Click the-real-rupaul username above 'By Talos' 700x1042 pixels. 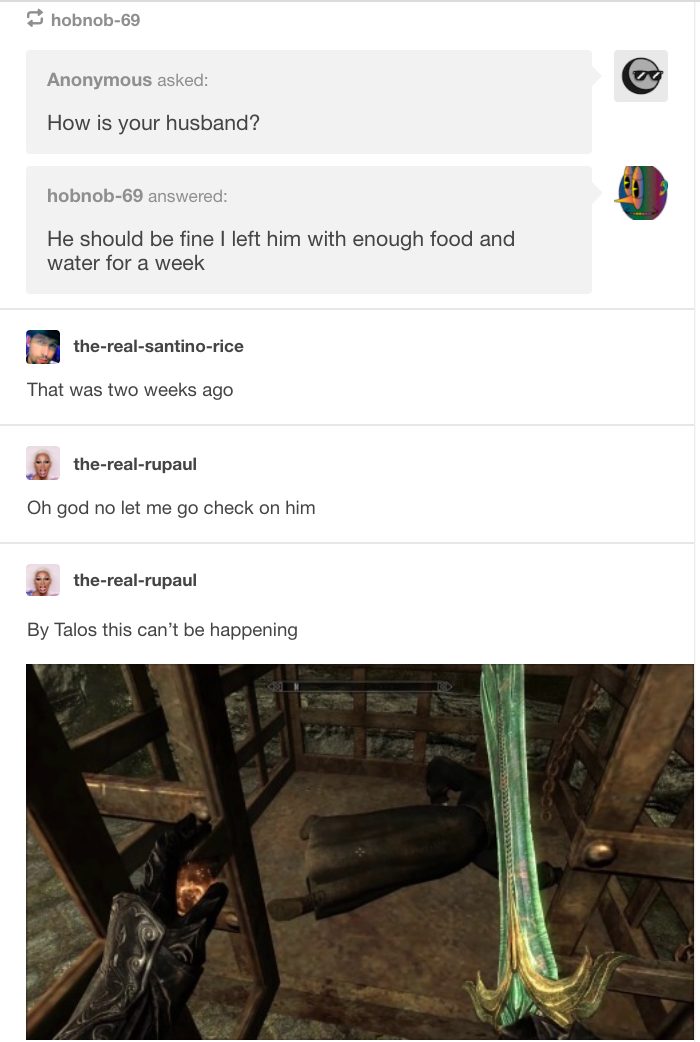[135, 580]
